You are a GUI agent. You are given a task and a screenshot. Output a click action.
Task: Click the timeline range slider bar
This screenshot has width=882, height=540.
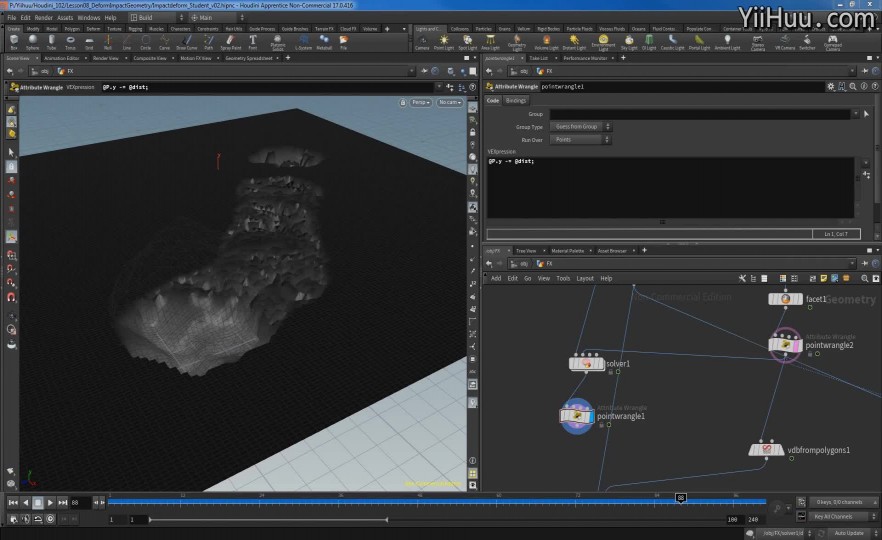point(268,520)
